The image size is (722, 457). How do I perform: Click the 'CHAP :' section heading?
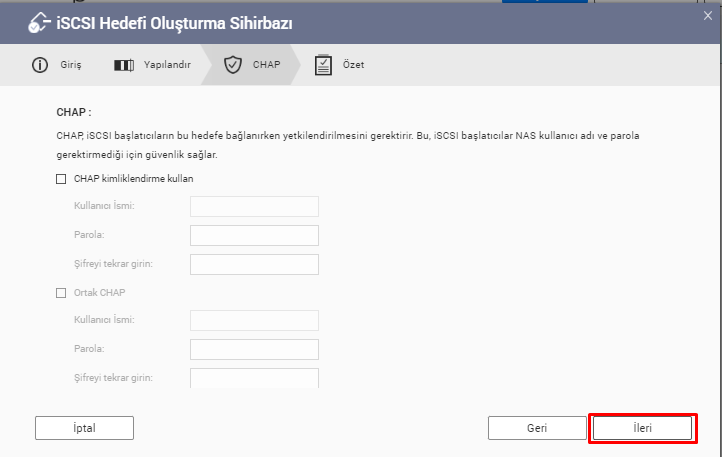[x=74, y=112]
